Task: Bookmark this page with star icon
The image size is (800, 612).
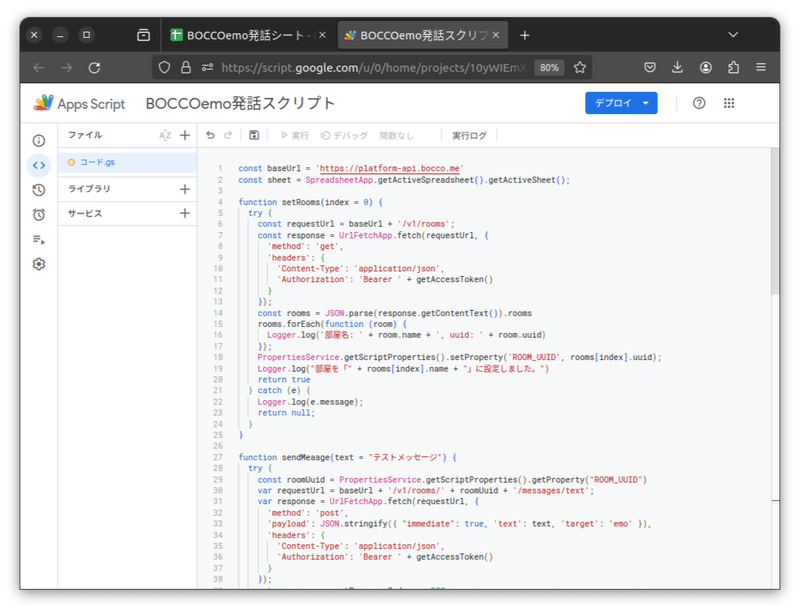Action: 580,67
